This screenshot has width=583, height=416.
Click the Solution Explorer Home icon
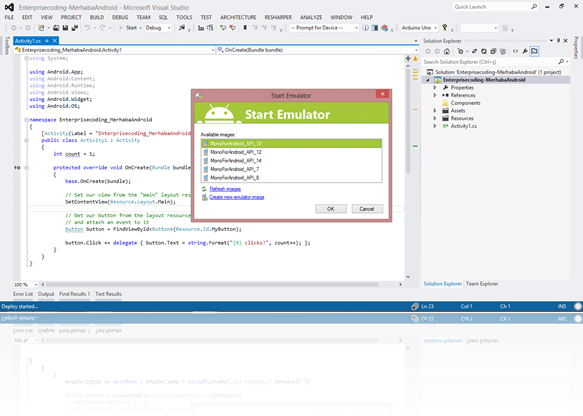447,52
